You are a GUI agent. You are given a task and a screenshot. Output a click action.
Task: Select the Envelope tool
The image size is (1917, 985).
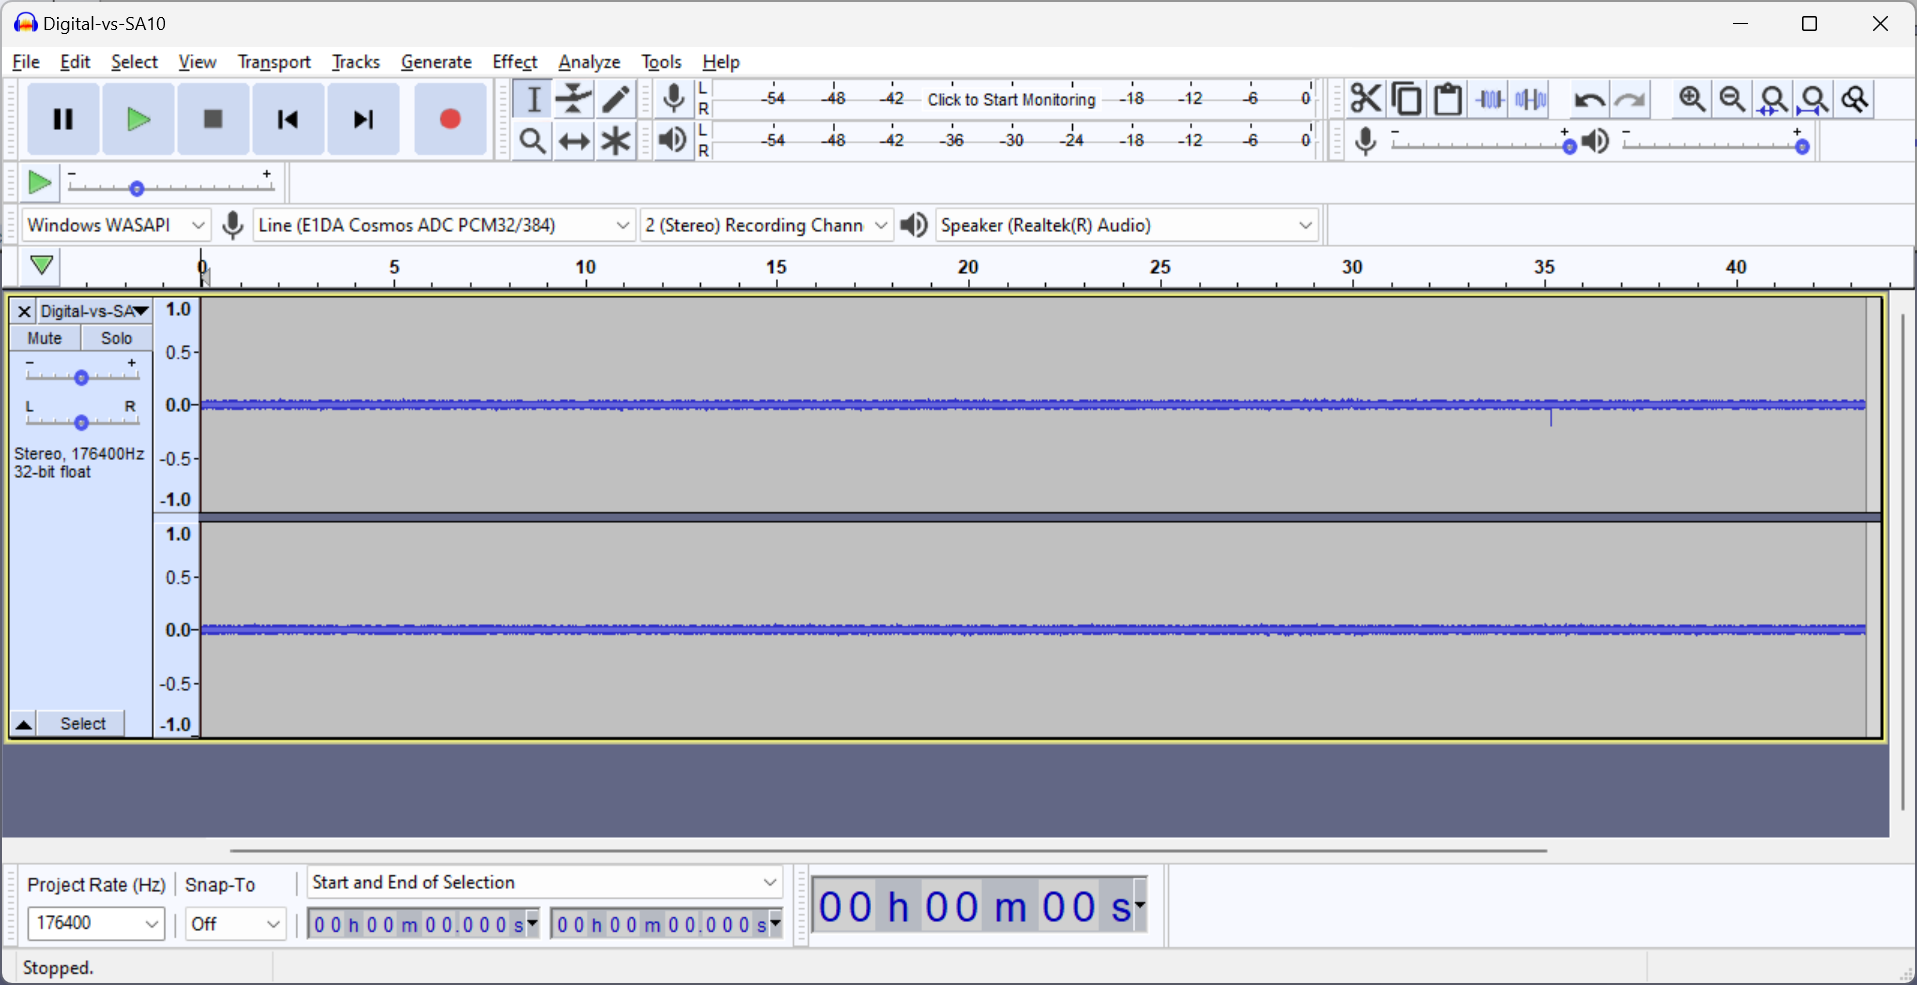coord(574,99)
